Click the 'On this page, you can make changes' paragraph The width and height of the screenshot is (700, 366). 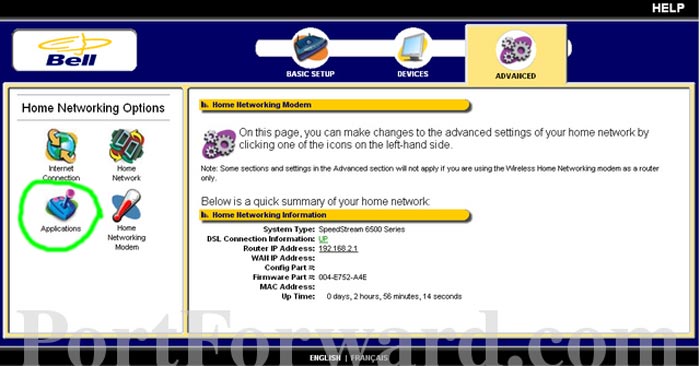tap(444, 139)
